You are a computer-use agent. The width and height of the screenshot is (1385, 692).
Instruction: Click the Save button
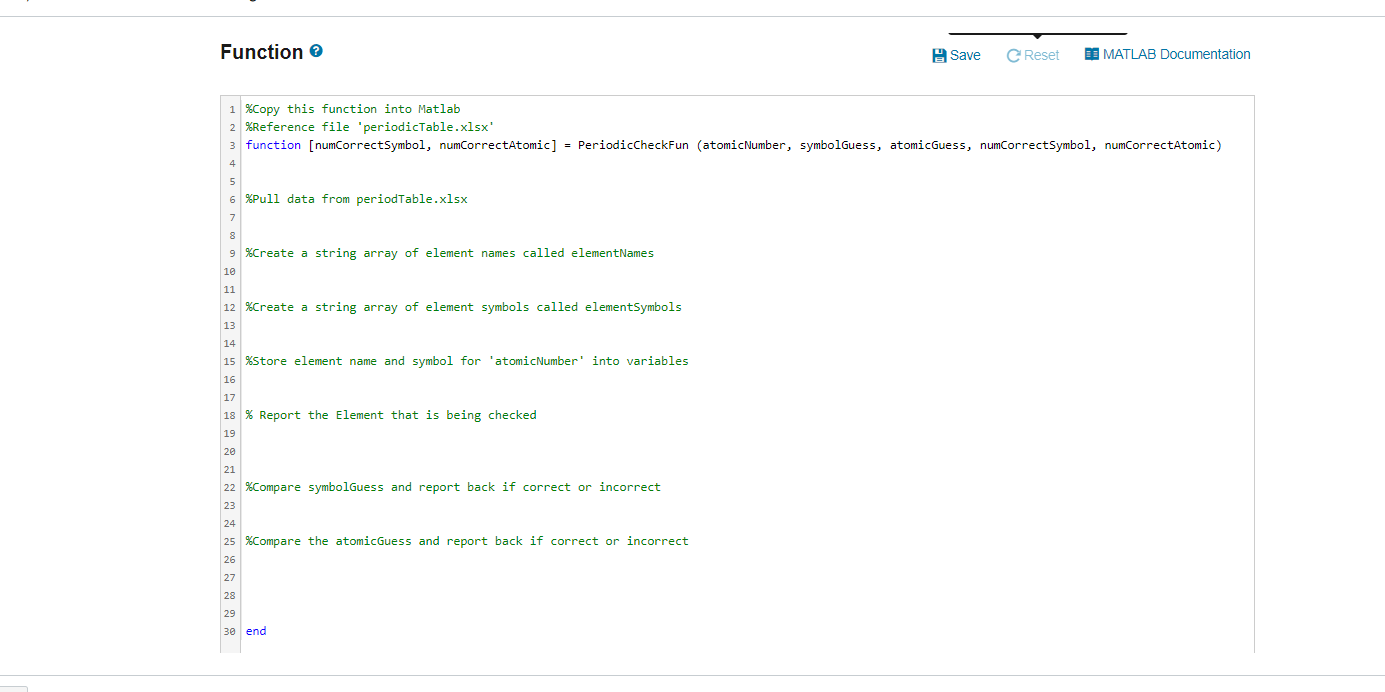coord(956,55)
